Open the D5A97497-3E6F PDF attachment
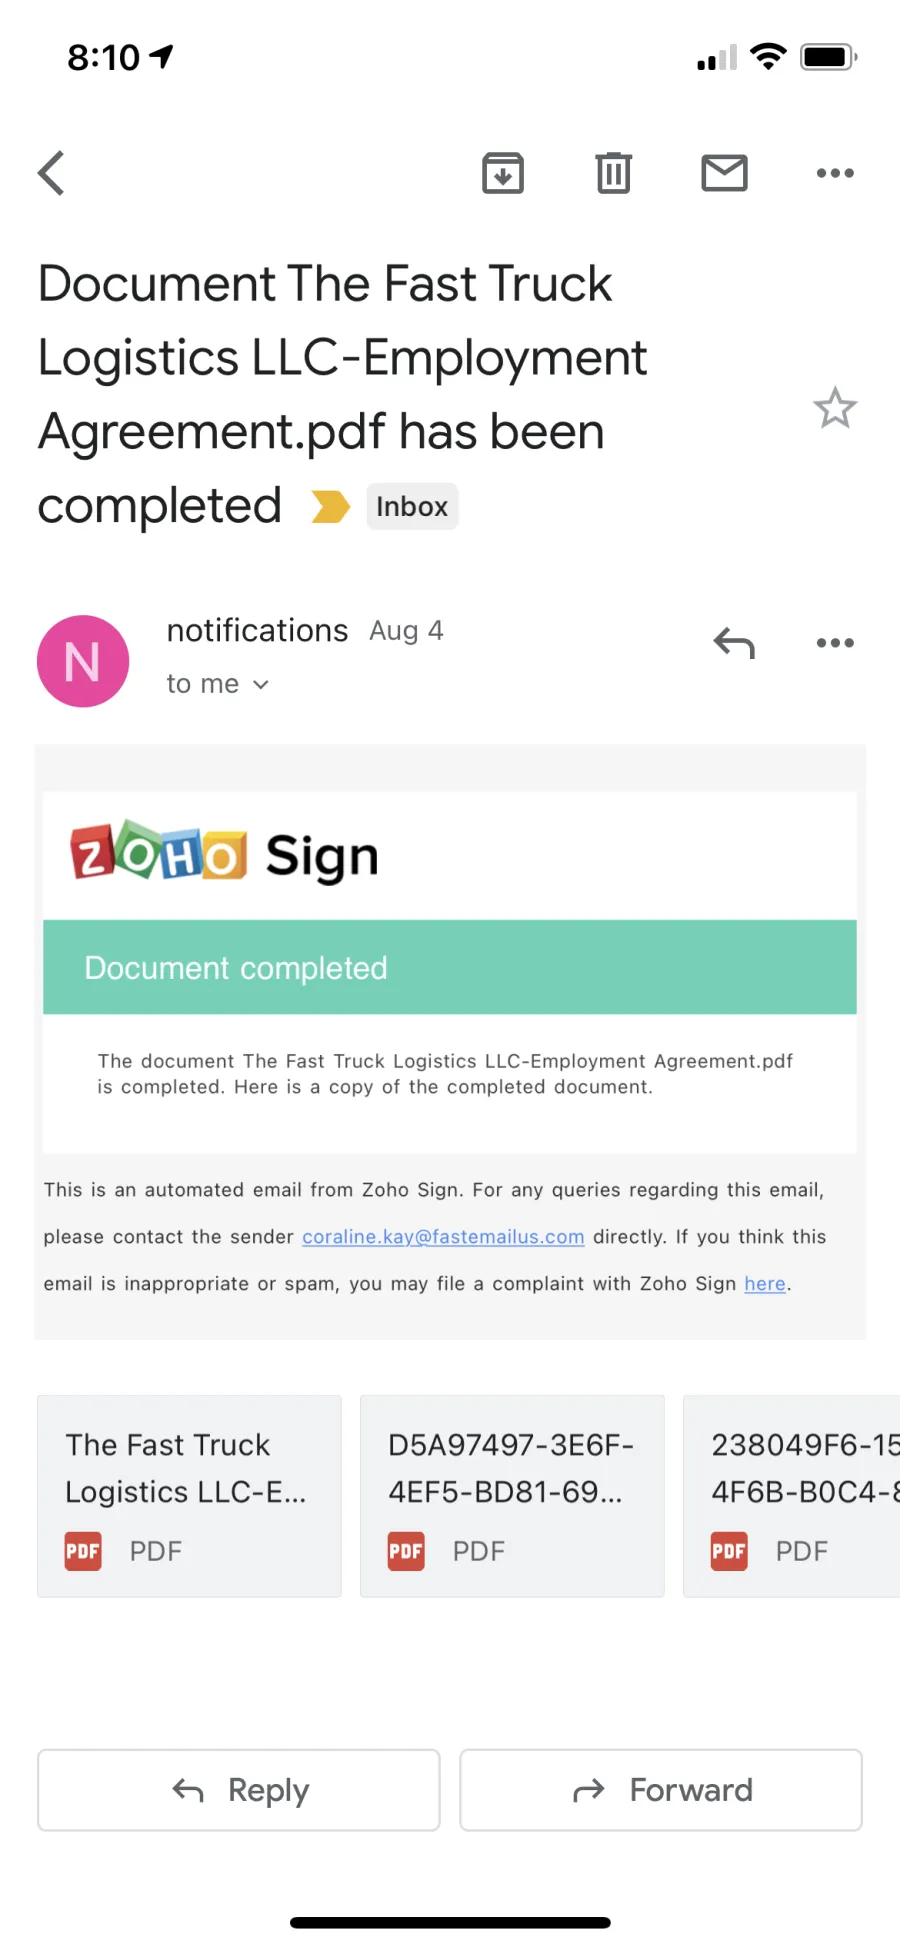The image size is (900, 1947). [x=512, y=1496]
